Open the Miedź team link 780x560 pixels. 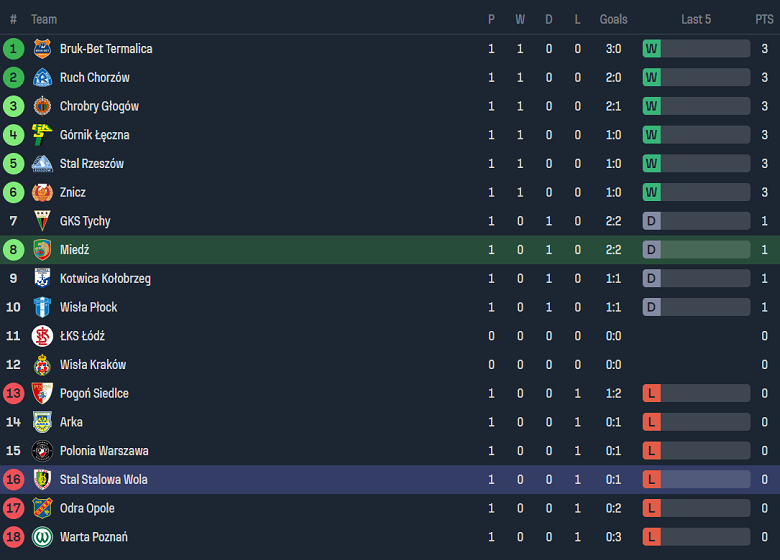74,250
